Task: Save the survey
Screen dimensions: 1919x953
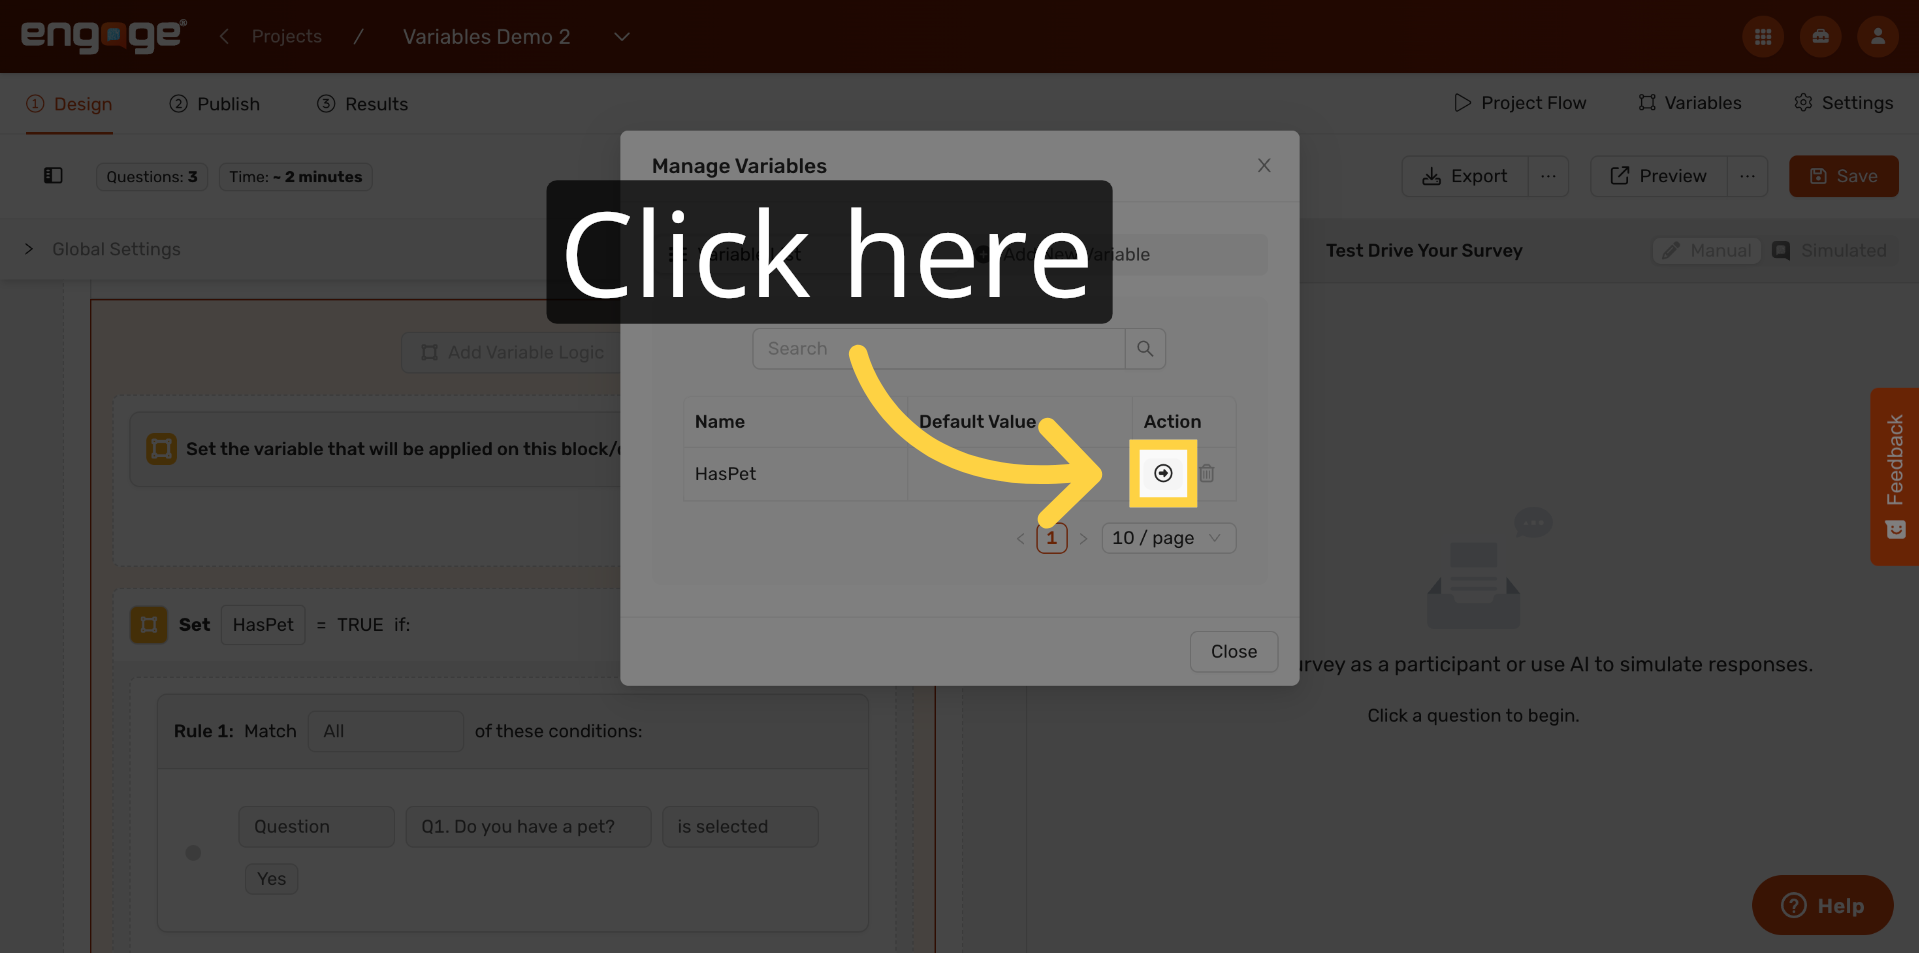Action: click(x=1843, y=176)
